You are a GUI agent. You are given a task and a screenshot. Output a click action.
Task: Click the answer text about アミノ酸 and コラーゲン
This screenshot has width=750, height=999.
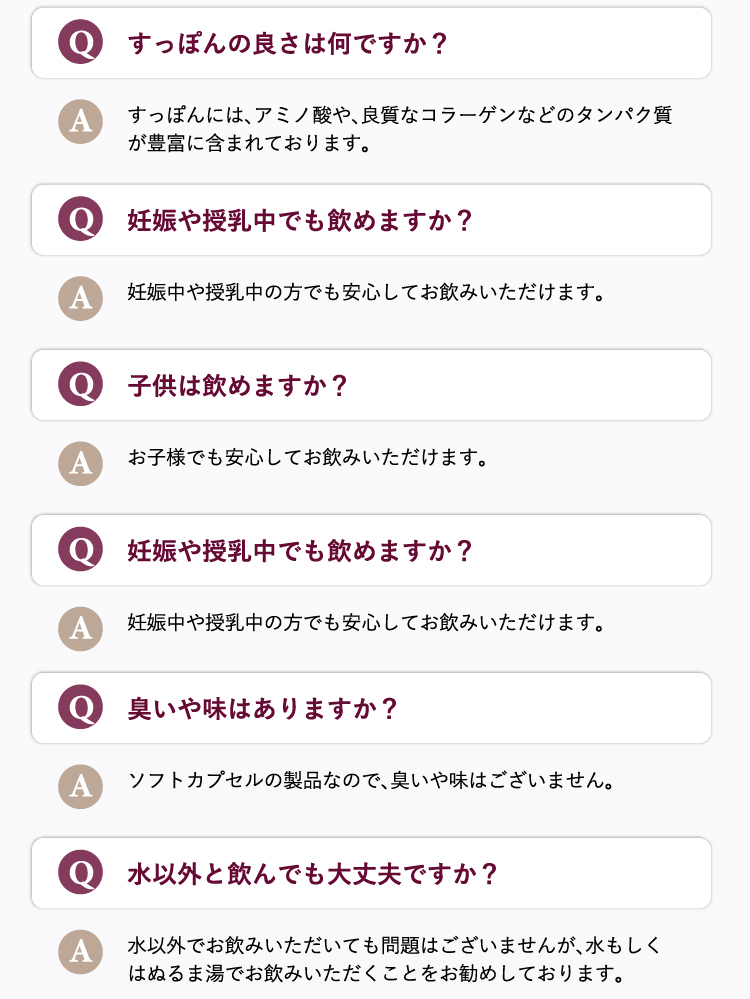pyautogui.click(x=400, y=129)
